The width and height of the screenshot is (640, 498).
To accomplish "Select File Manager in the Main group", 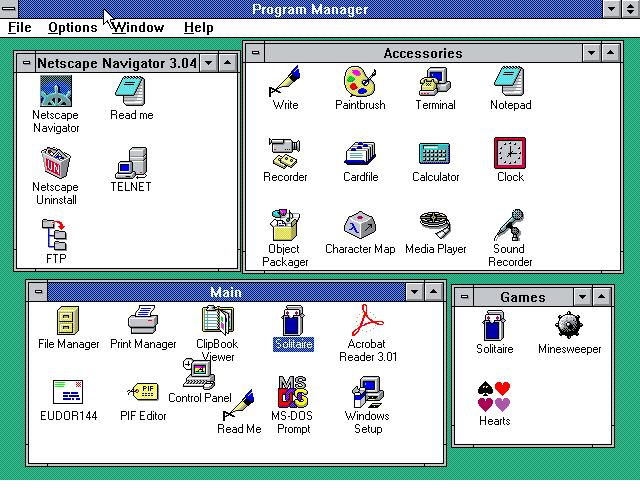I will click(68, 322).
